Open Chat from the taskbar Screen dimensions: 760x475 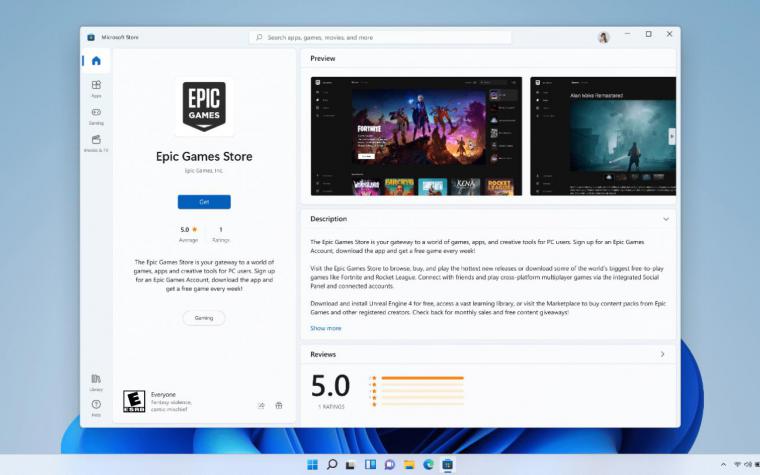[x=390, y=465]
